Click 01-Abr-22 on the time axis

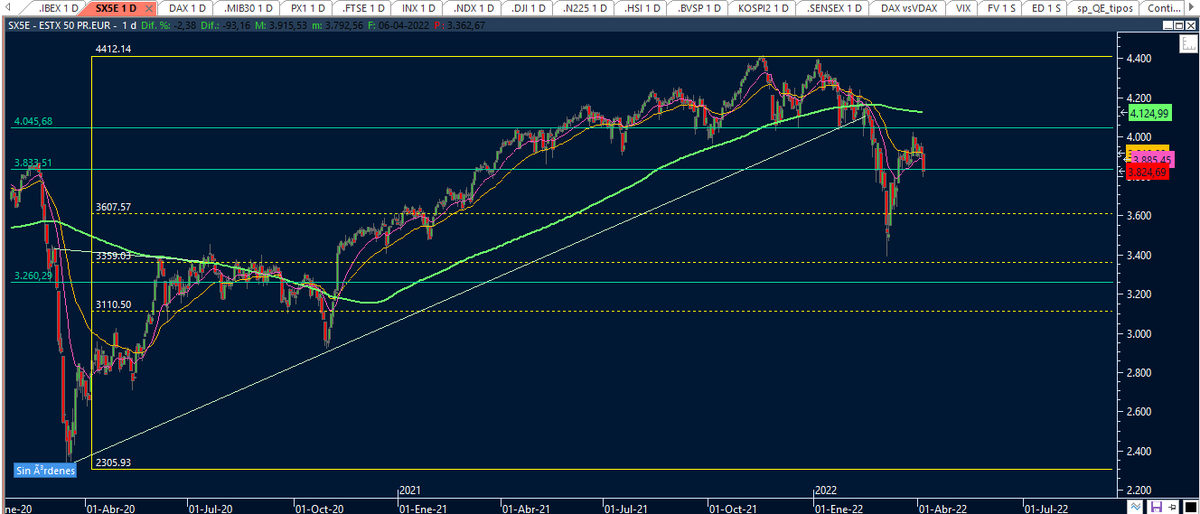click(x=941, y=507)
